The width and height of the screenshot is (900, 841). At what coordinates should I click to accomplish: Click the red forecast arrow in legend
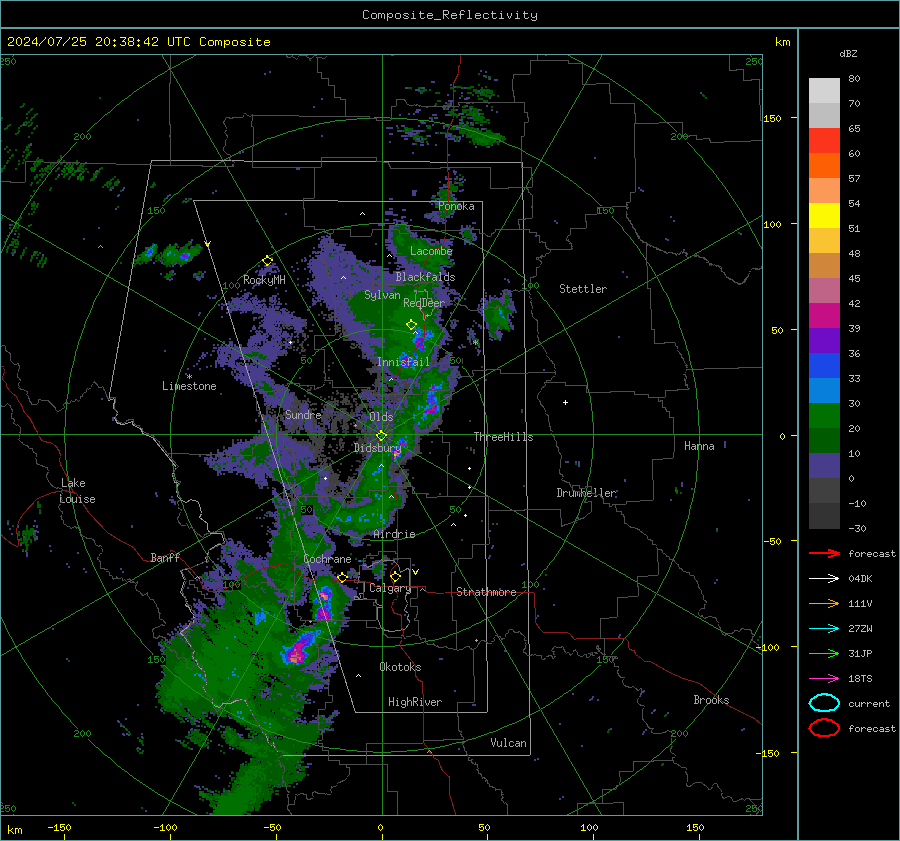pyautogui.click(x=824, y=553)
